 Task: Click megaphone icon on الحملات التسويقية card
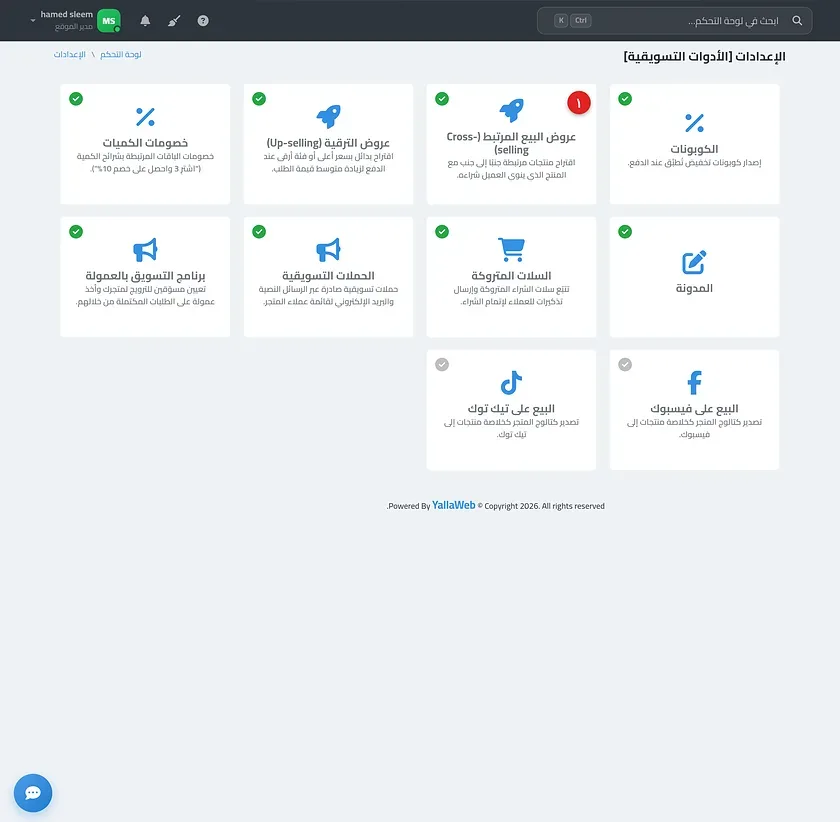pos(328,249)
